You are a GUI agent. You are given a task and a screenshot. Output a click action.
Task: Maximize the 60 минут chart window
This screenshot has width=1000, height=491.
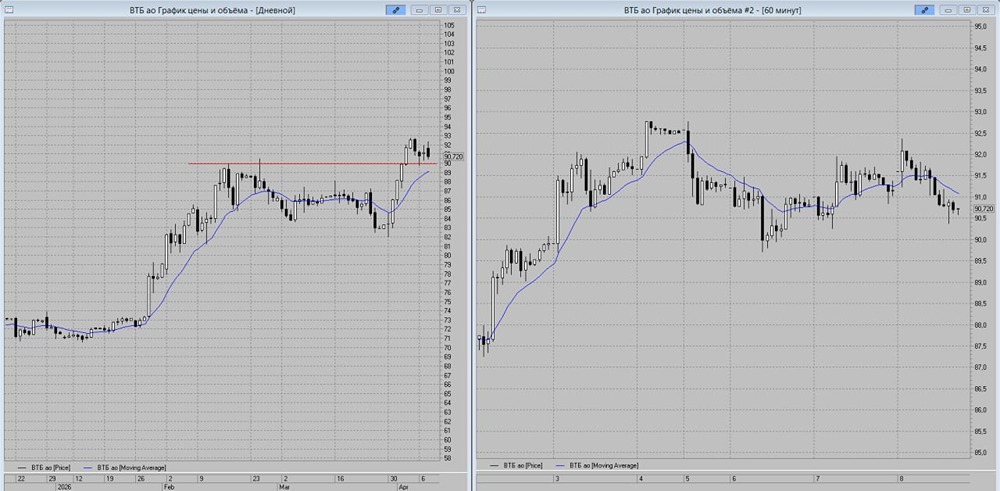[x=967, y=10]
